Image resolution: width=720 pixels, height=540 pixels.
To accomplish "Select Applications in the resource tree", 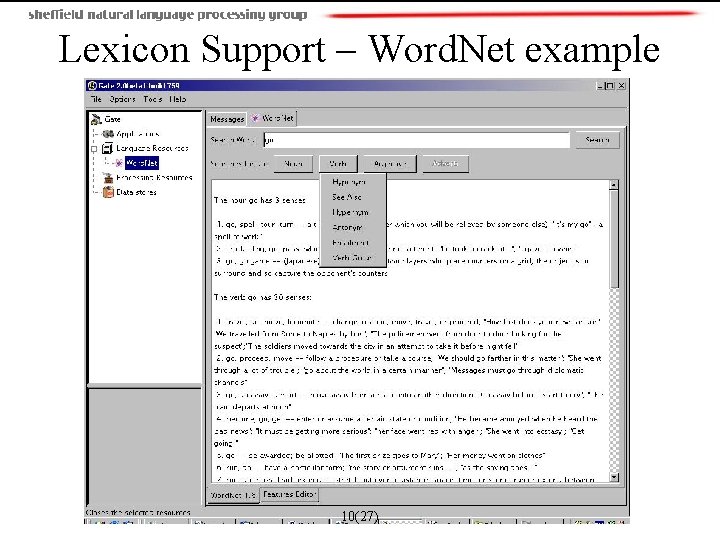I will (x=138, y=134).
